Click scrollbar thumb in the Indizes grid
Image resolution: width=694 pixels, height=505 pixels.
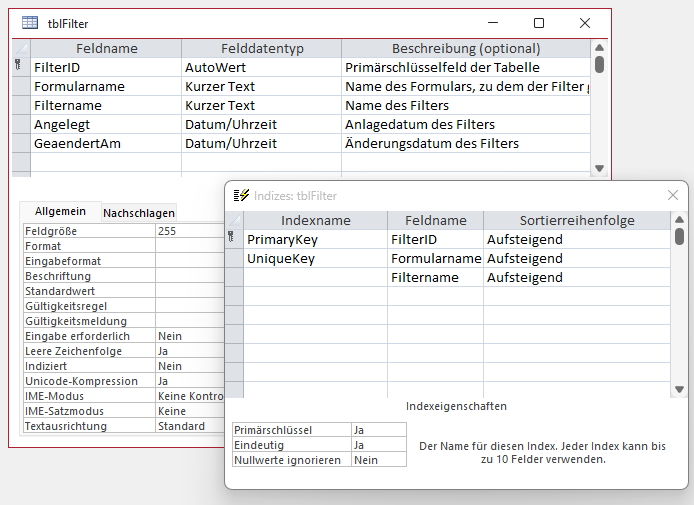tap(679, 236)
